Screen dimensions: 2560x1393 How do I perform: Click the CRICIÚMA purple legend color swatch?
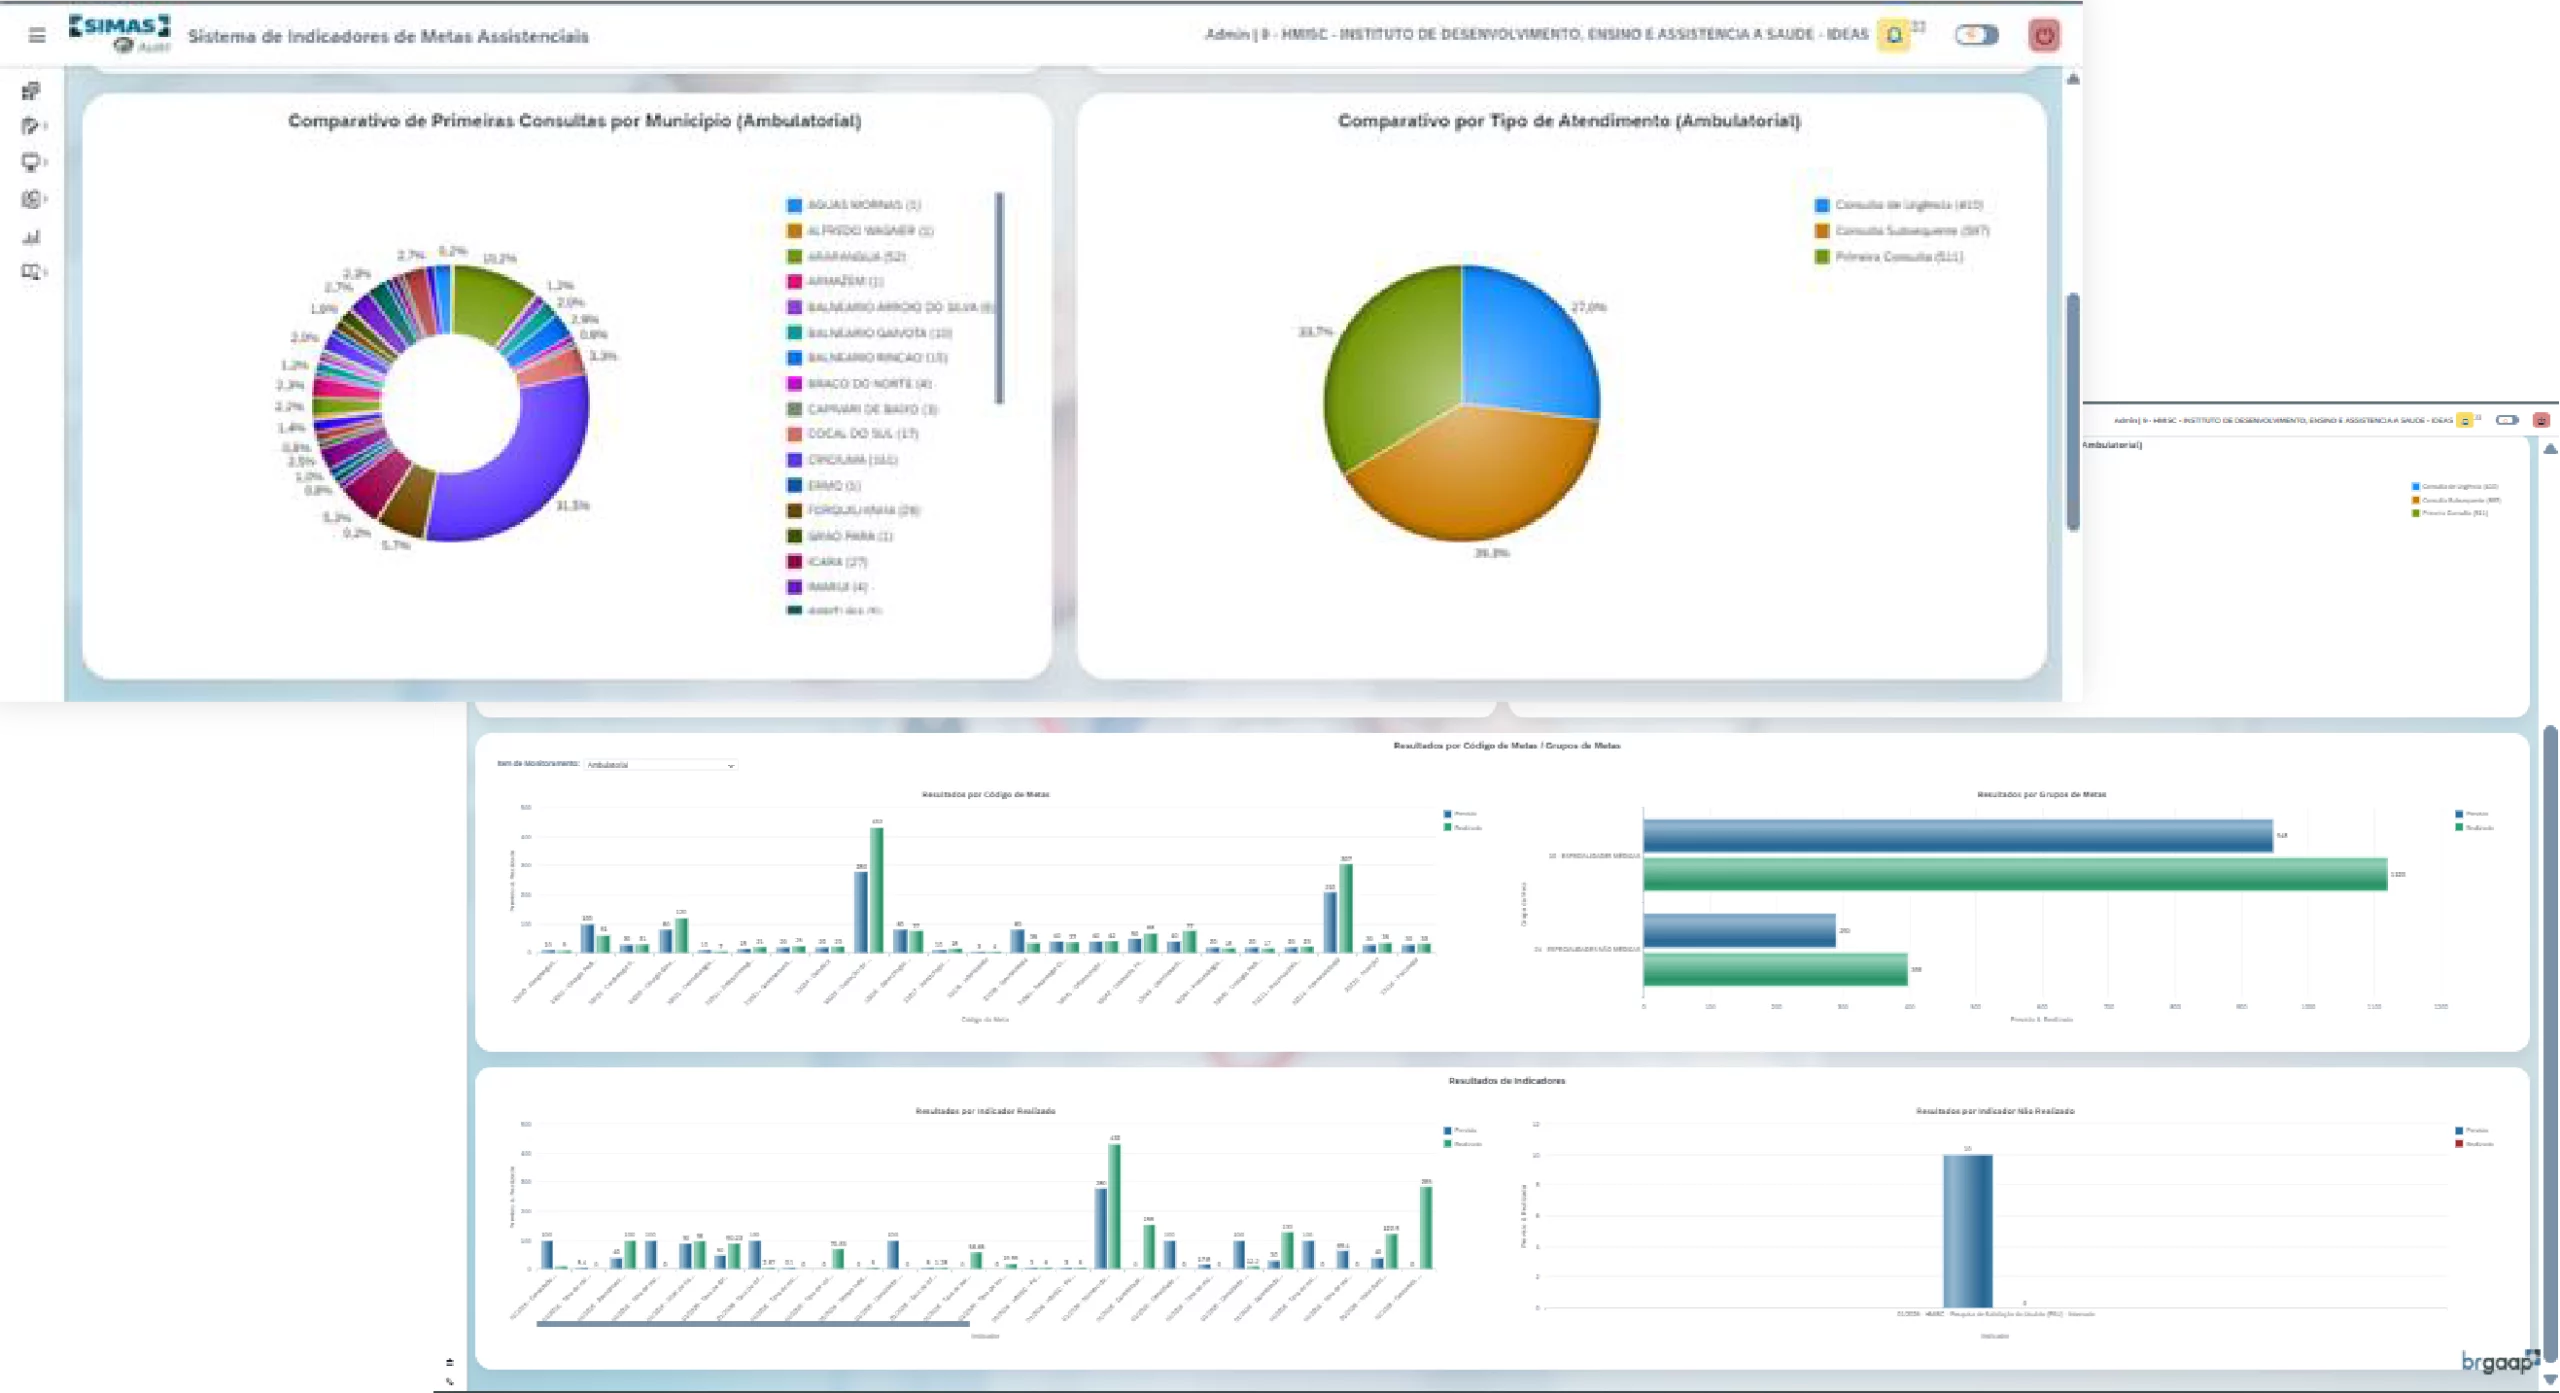(x=794, y=460)
